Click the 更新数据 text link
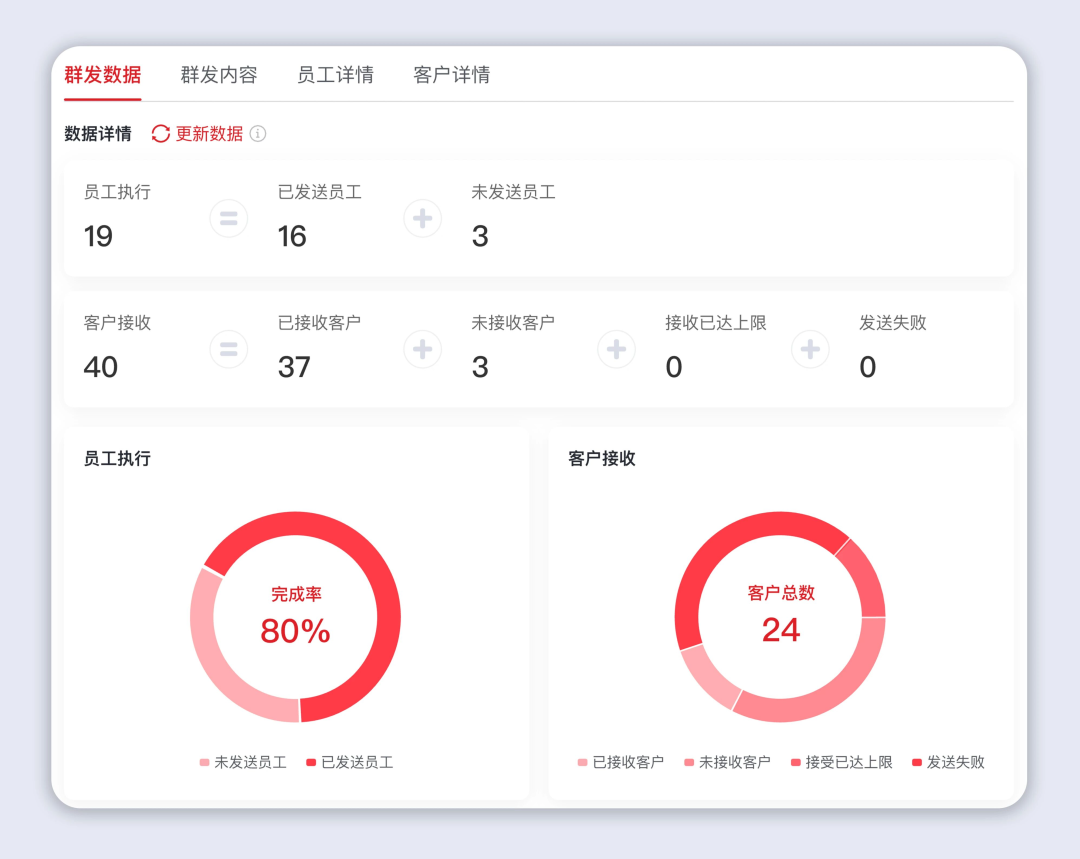 pos(209,134)
